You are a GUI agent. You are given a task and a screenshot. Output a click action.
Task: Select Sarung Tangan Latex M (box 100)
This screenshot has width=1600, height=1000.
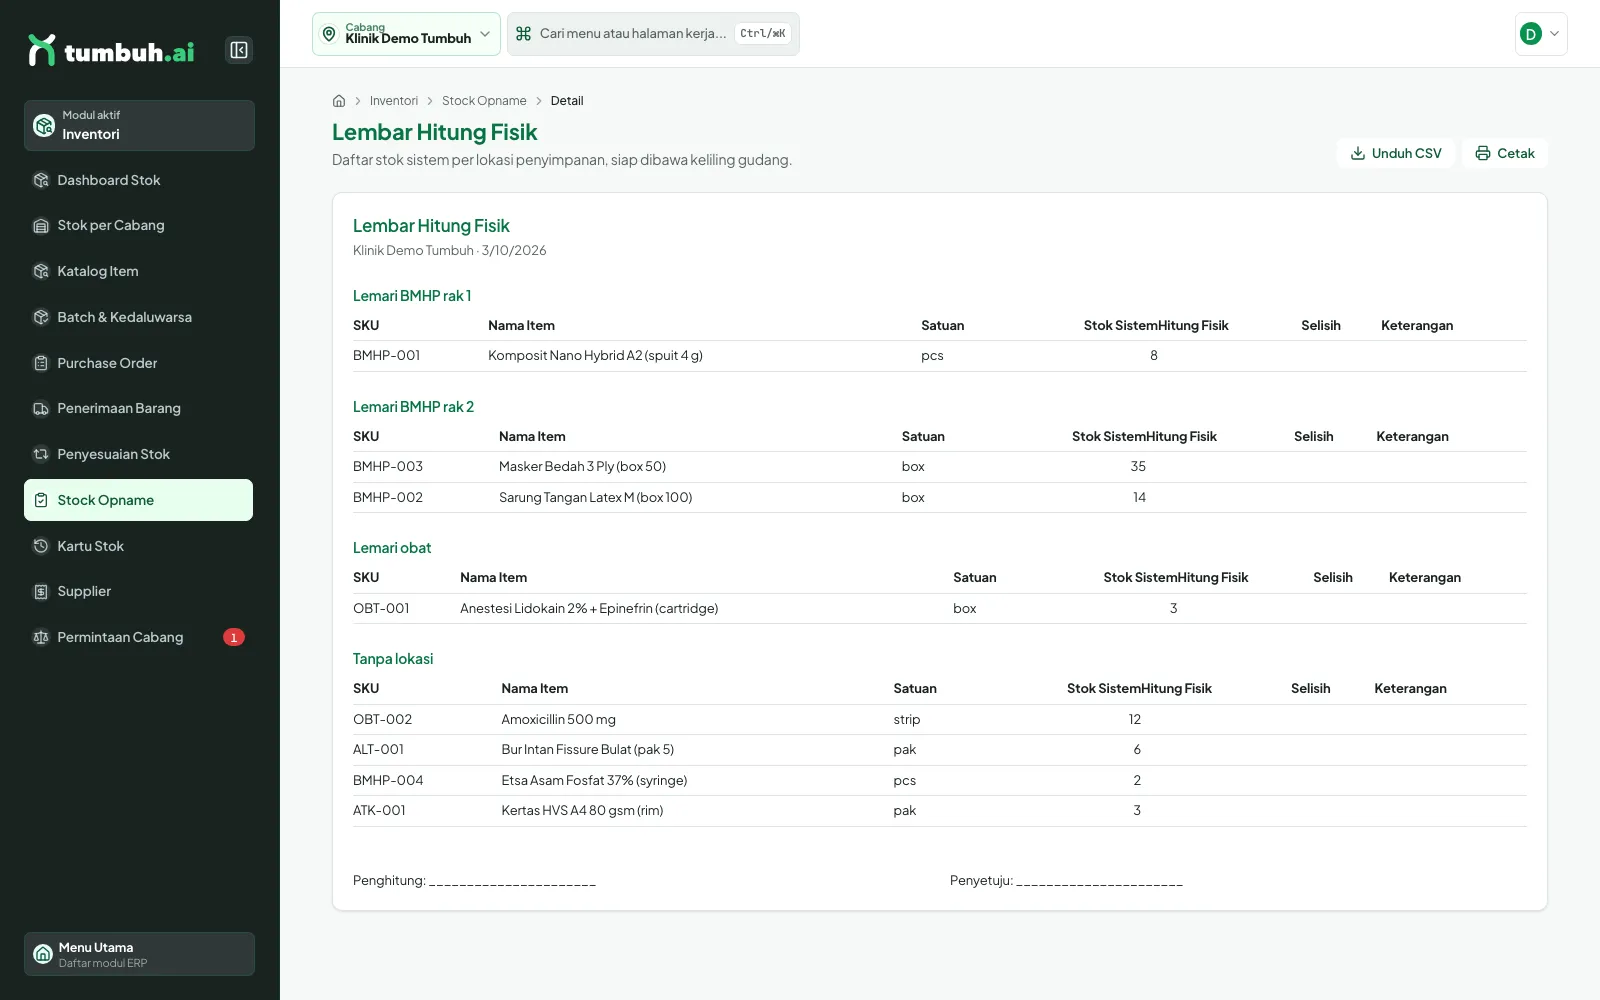[596, 497]
